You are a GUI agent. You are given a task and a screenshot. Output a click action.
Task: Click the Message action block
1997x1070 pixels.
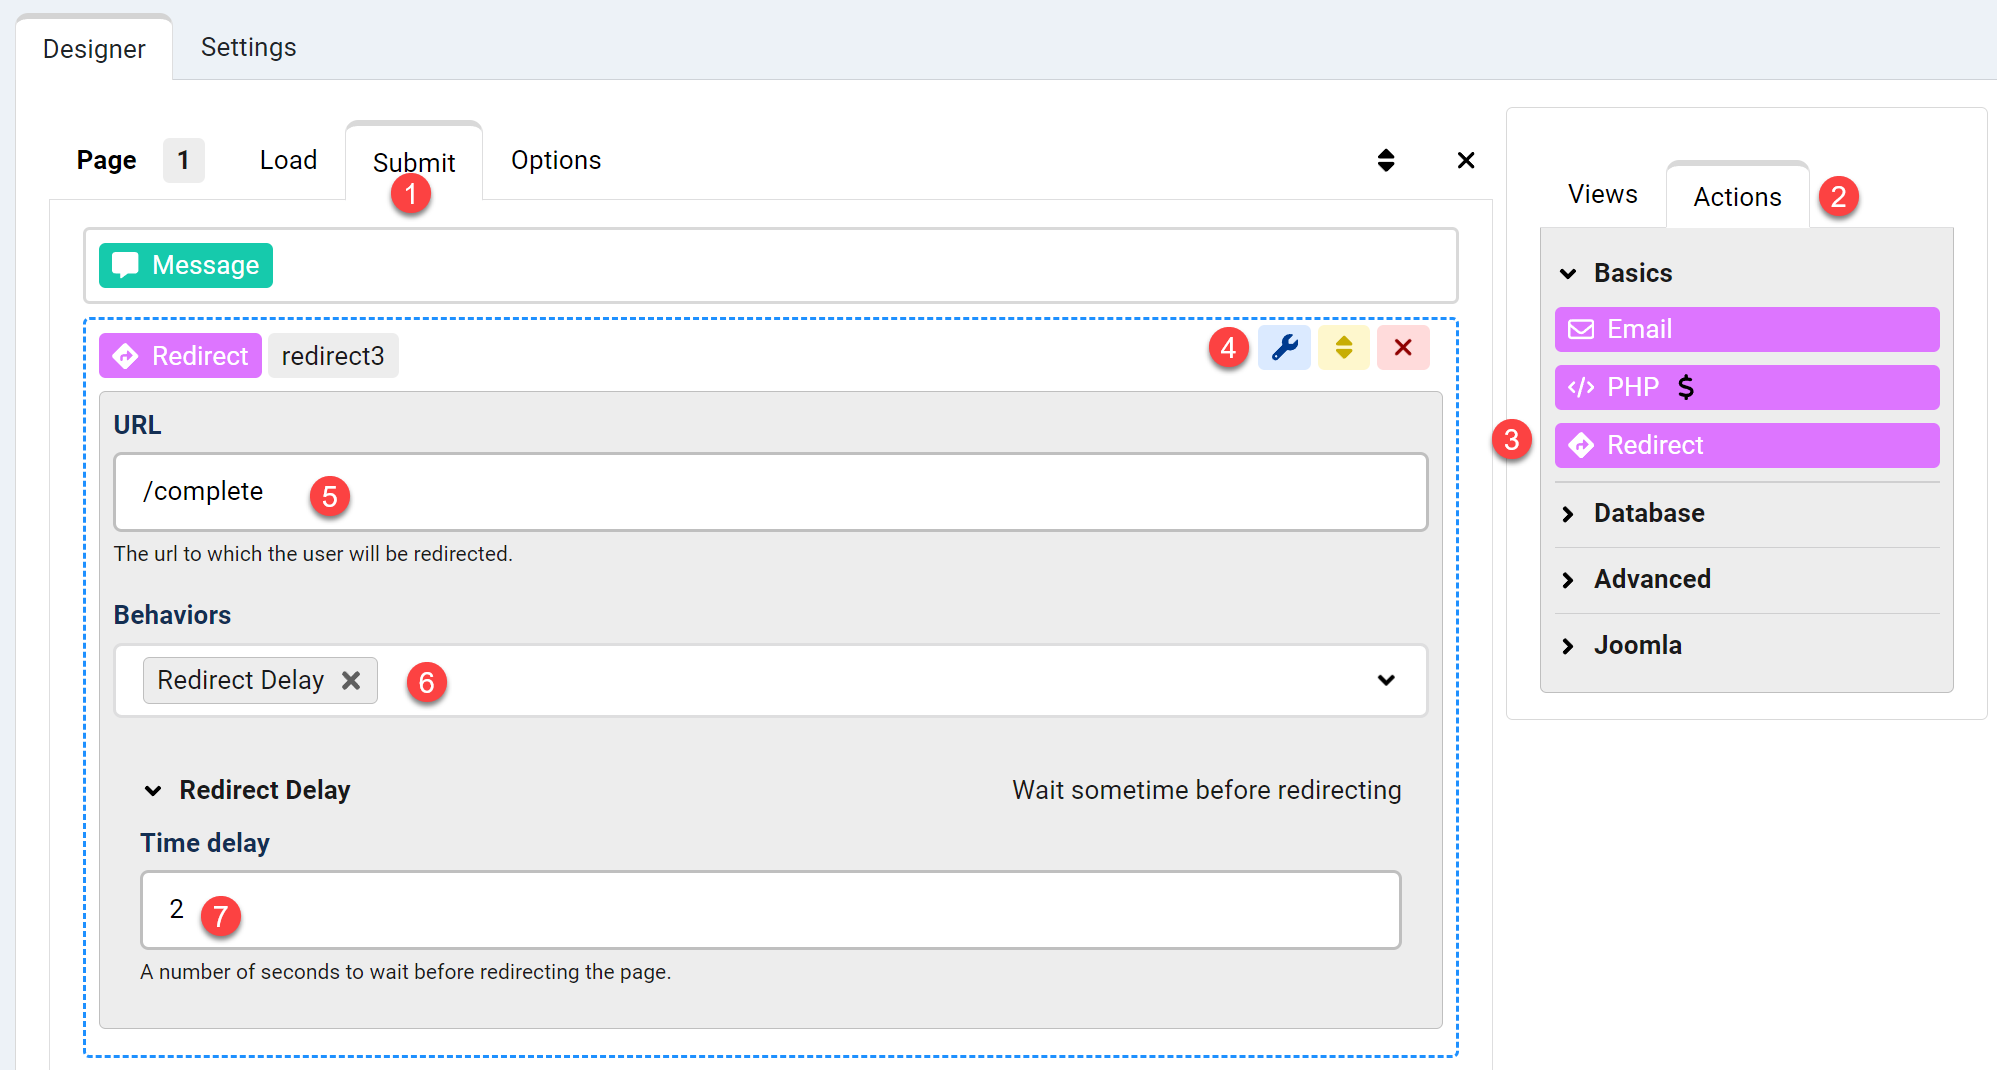186,265
